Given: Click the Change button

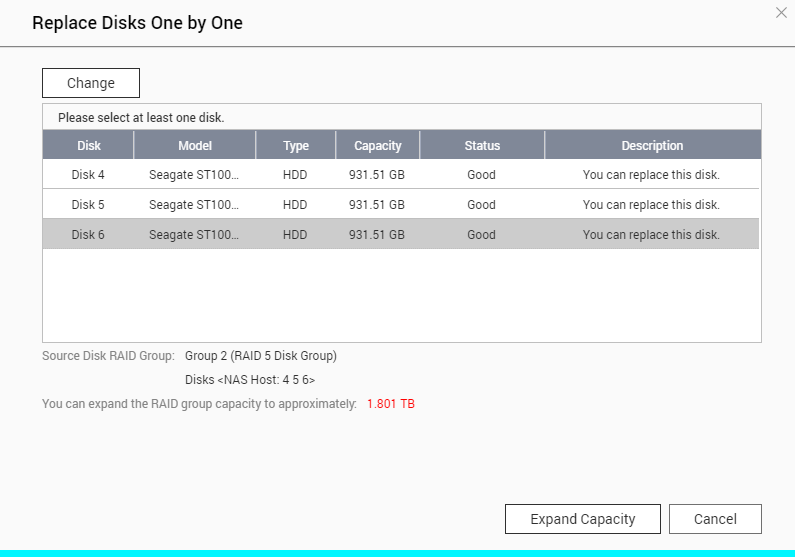Looking at the screenshot, I should click(91, 83).
